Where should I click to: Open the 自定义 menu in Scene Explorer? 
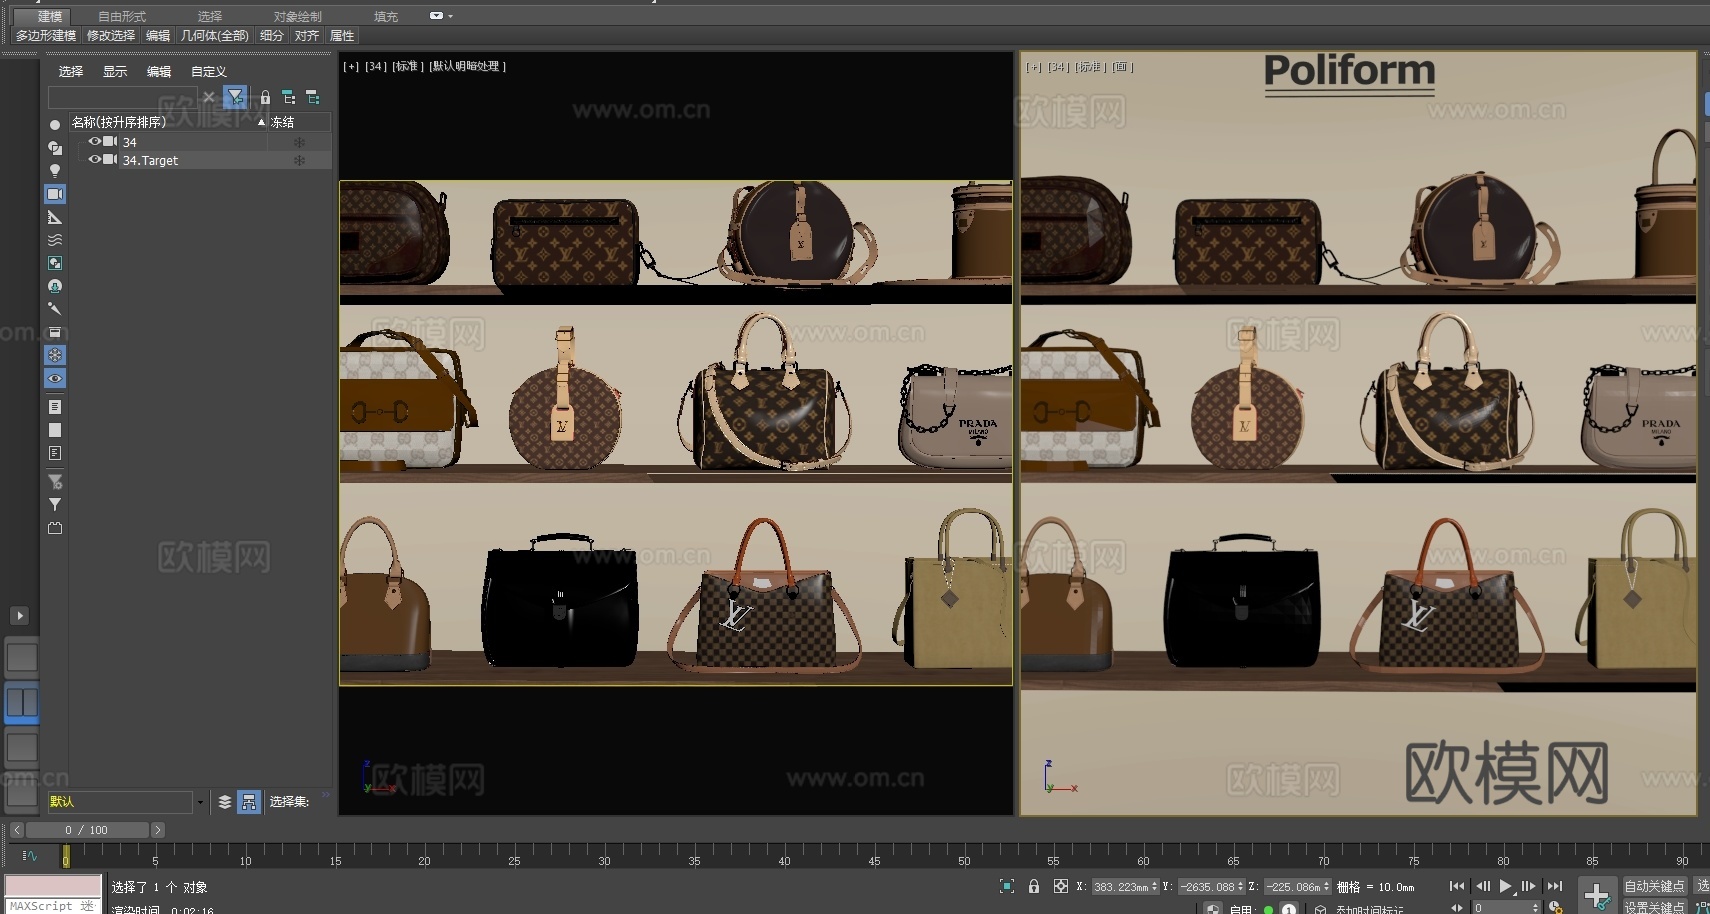pyautogui.click(x=209, y=72)
